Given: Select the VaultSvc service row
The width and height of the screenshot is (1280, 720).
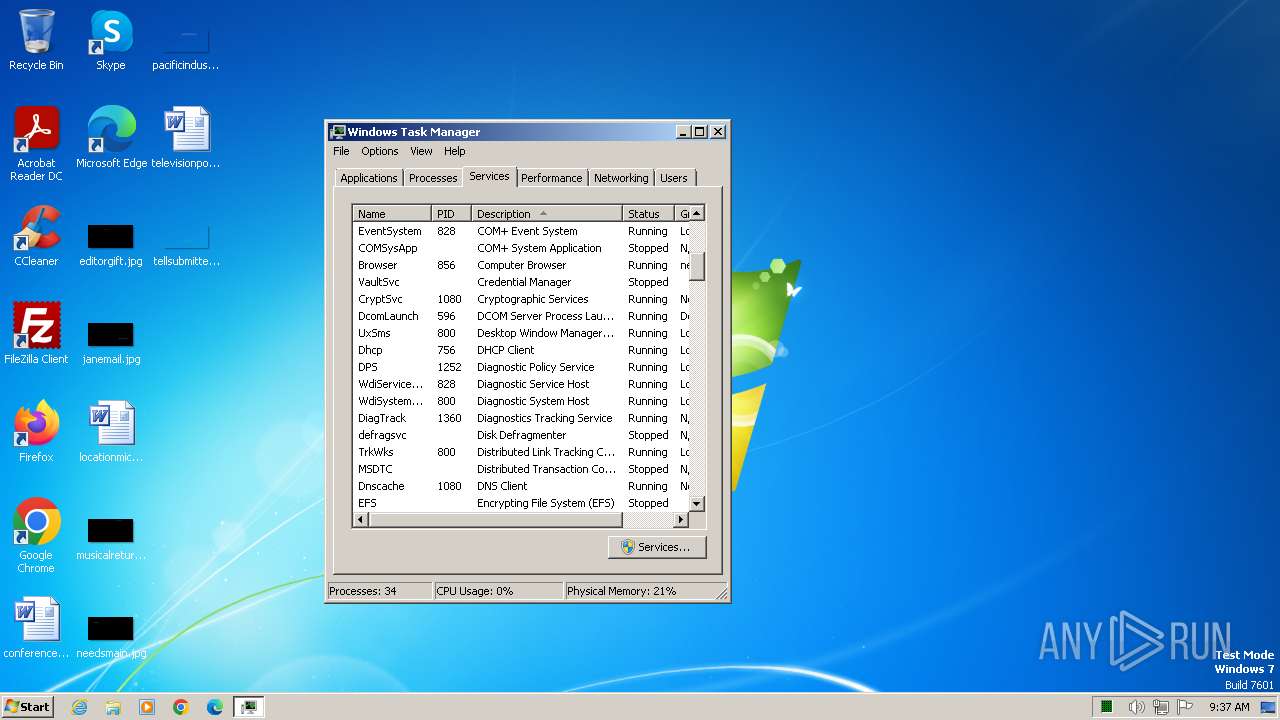Looking at the screenshot, I should click(x=521, y=282).
